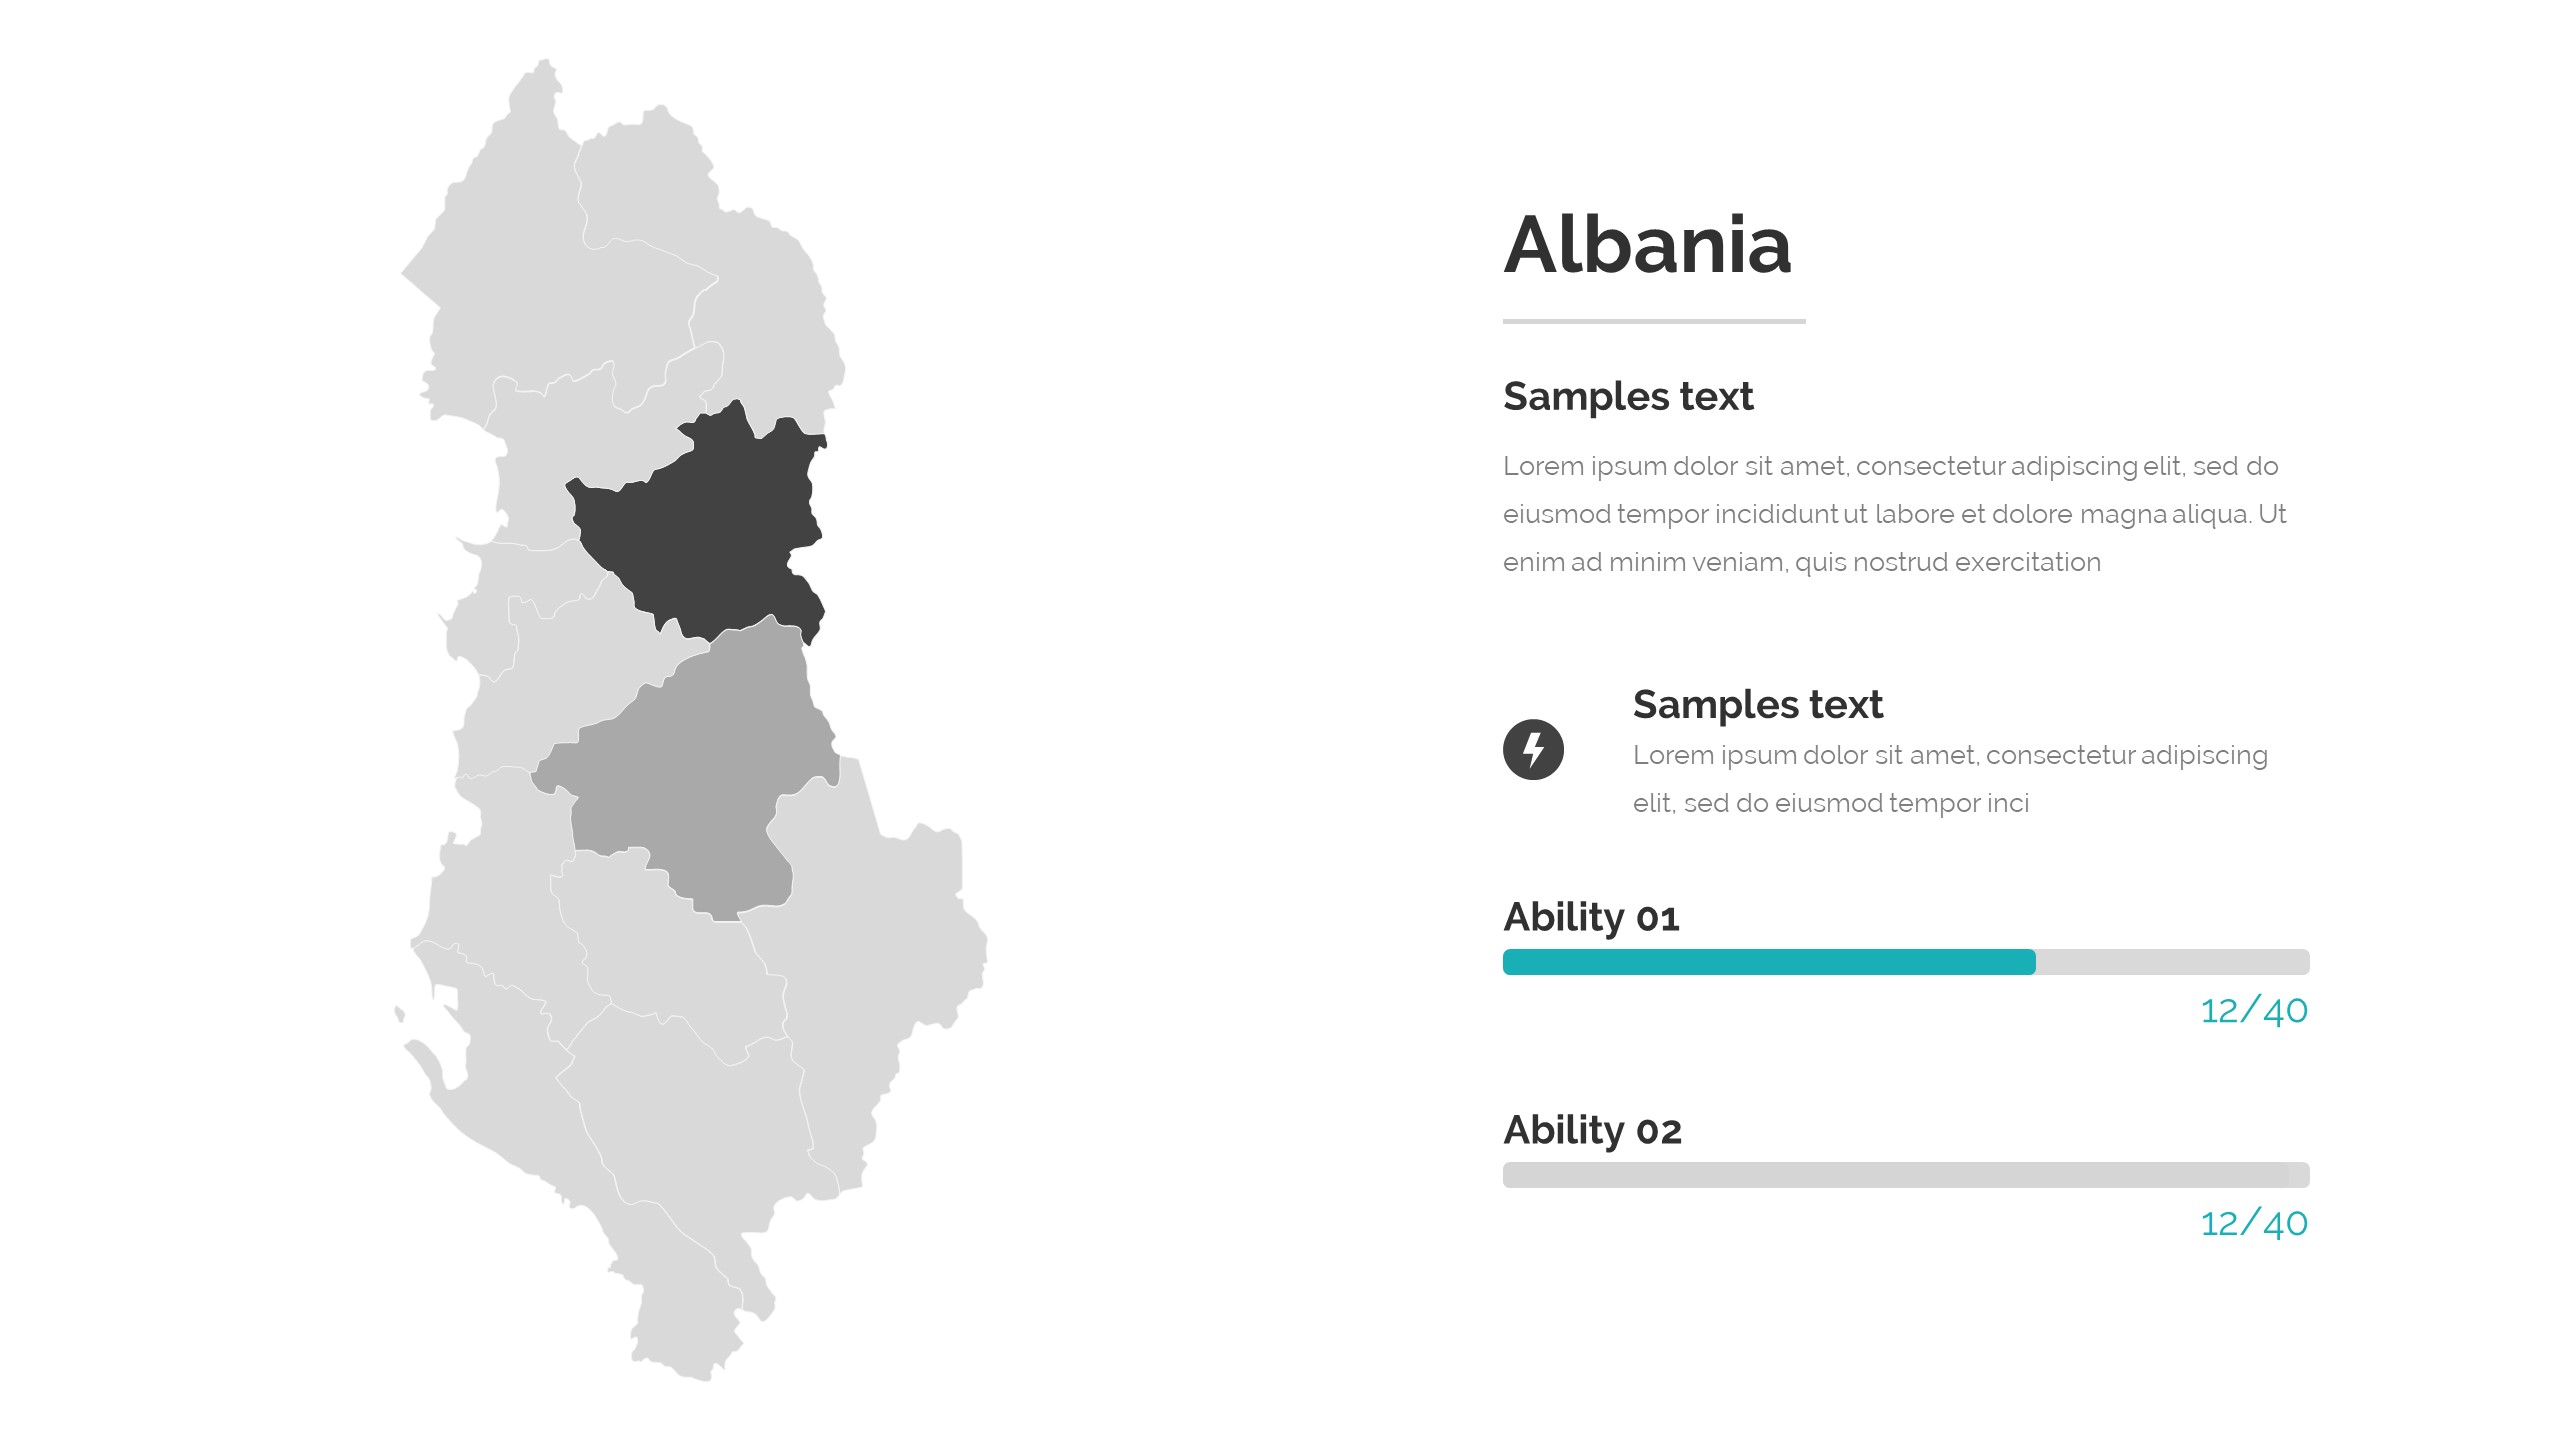Click the unfilled end of Ability 01 bar
This screenshot has height=1440, width=2560.
pos(2172,962)
